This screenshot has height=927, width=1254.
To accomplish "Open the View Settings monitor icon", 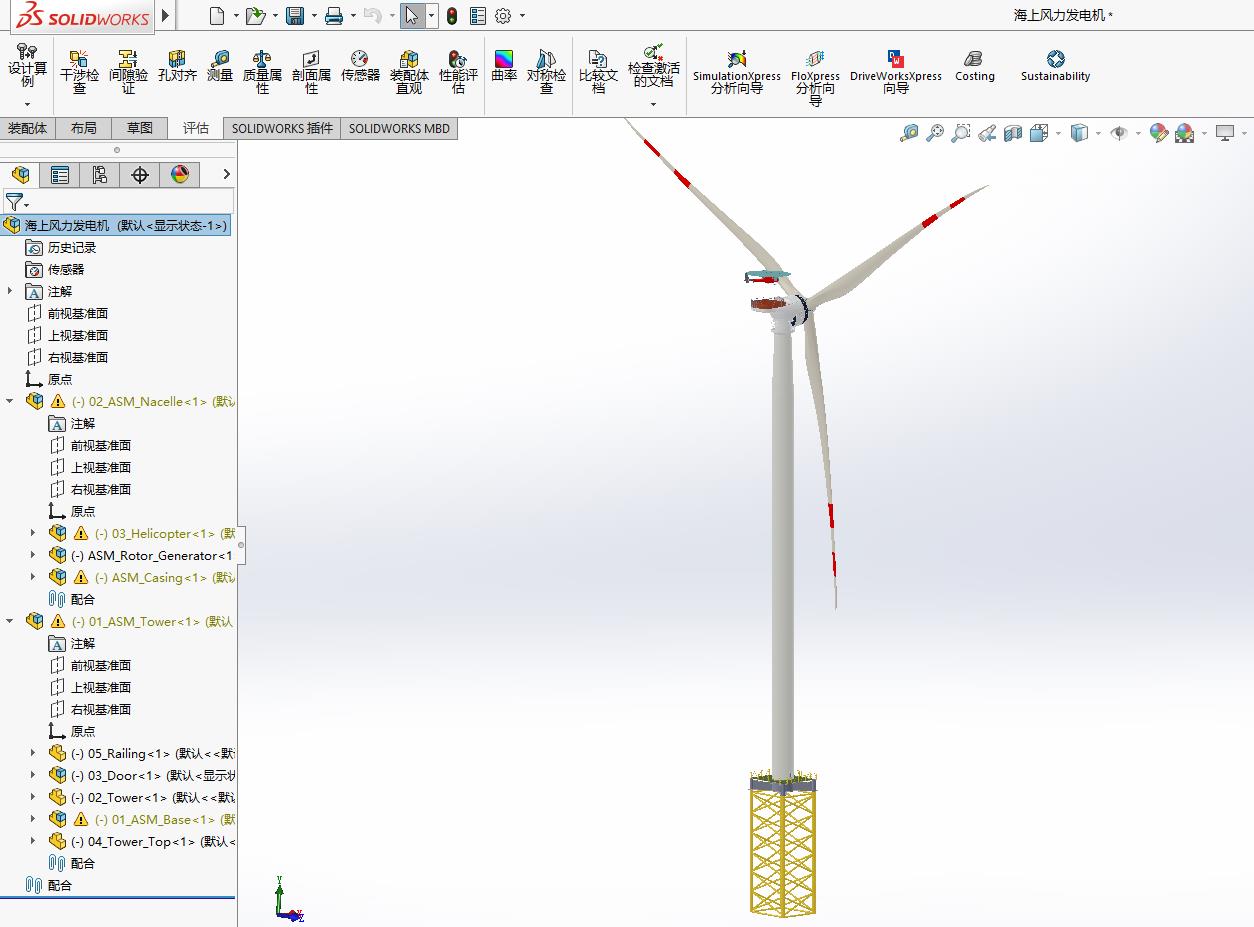I will tap(1225, 133).
